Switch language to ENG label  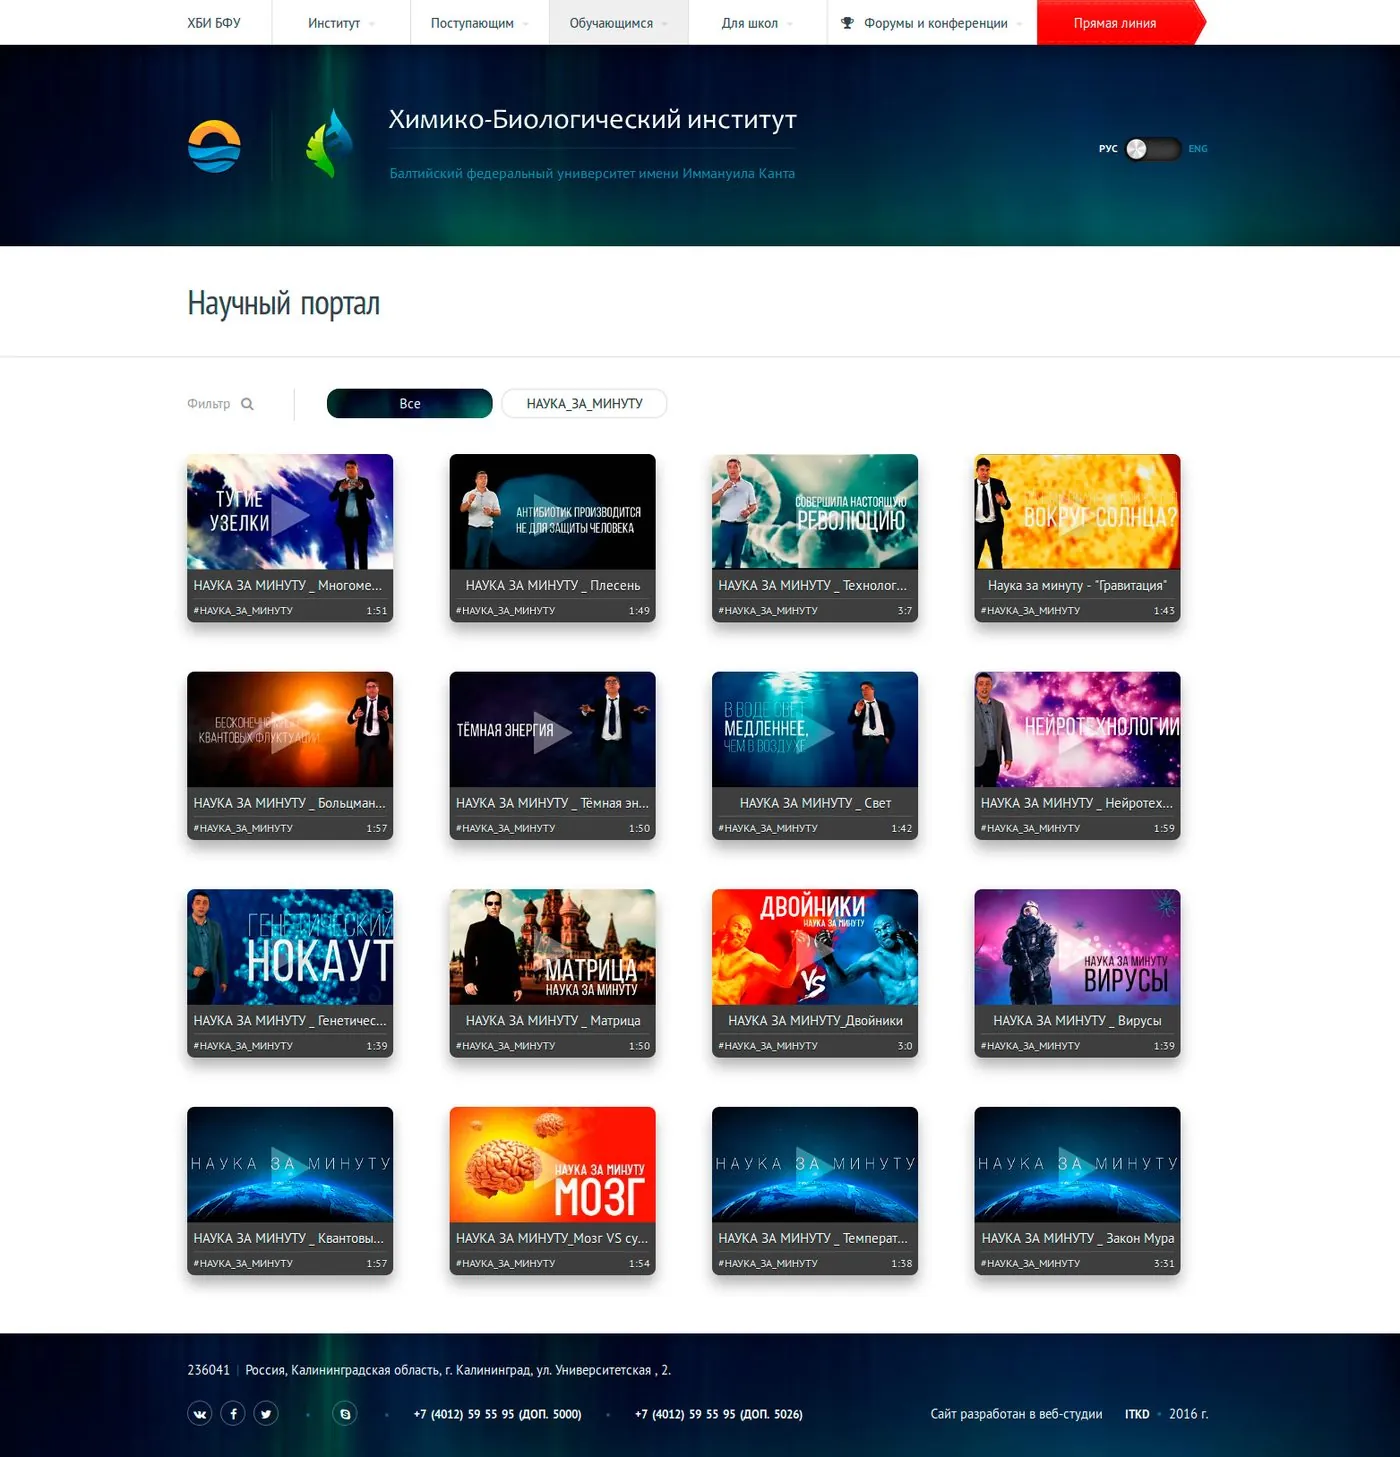1198,149
